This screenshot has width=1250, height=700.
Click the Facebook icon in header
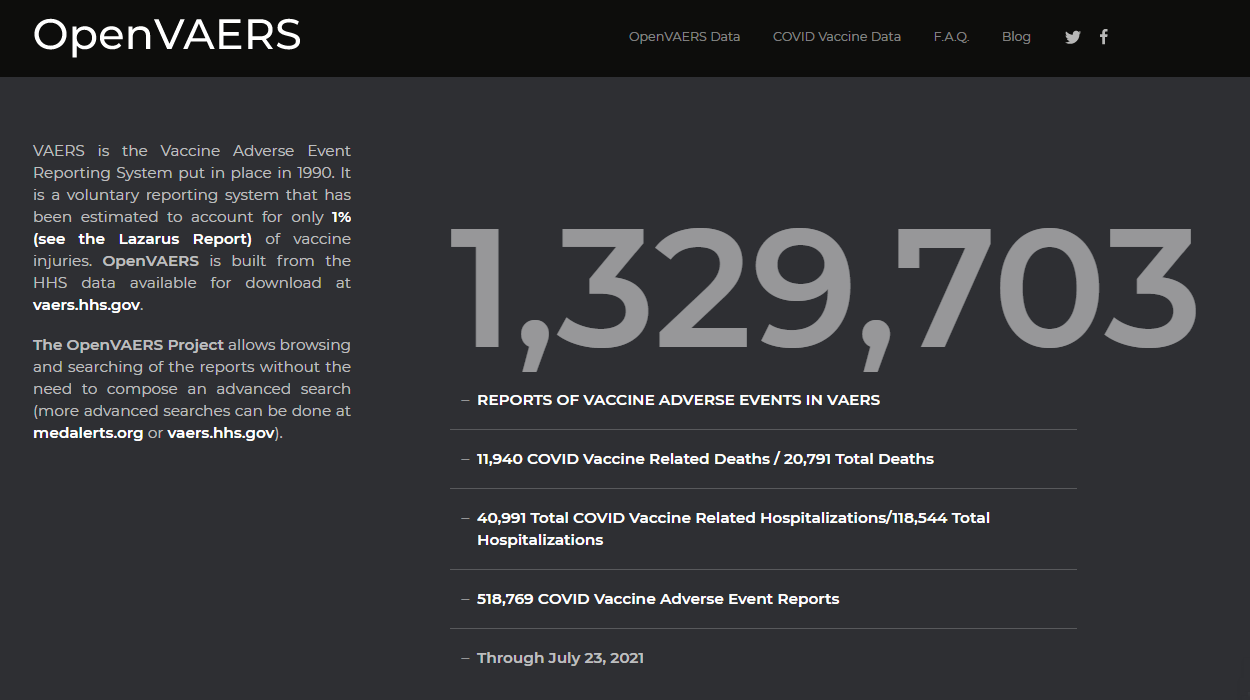click(1104, 37)
